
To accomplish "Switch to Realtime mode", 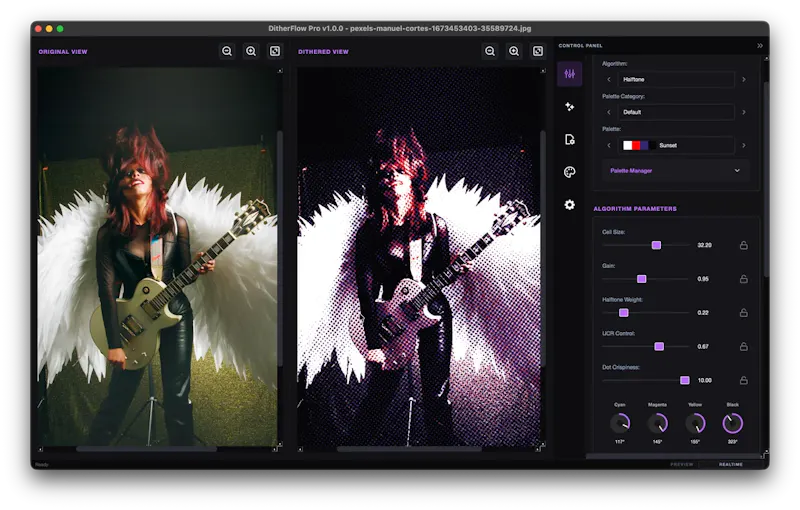I will pos(731,465).
